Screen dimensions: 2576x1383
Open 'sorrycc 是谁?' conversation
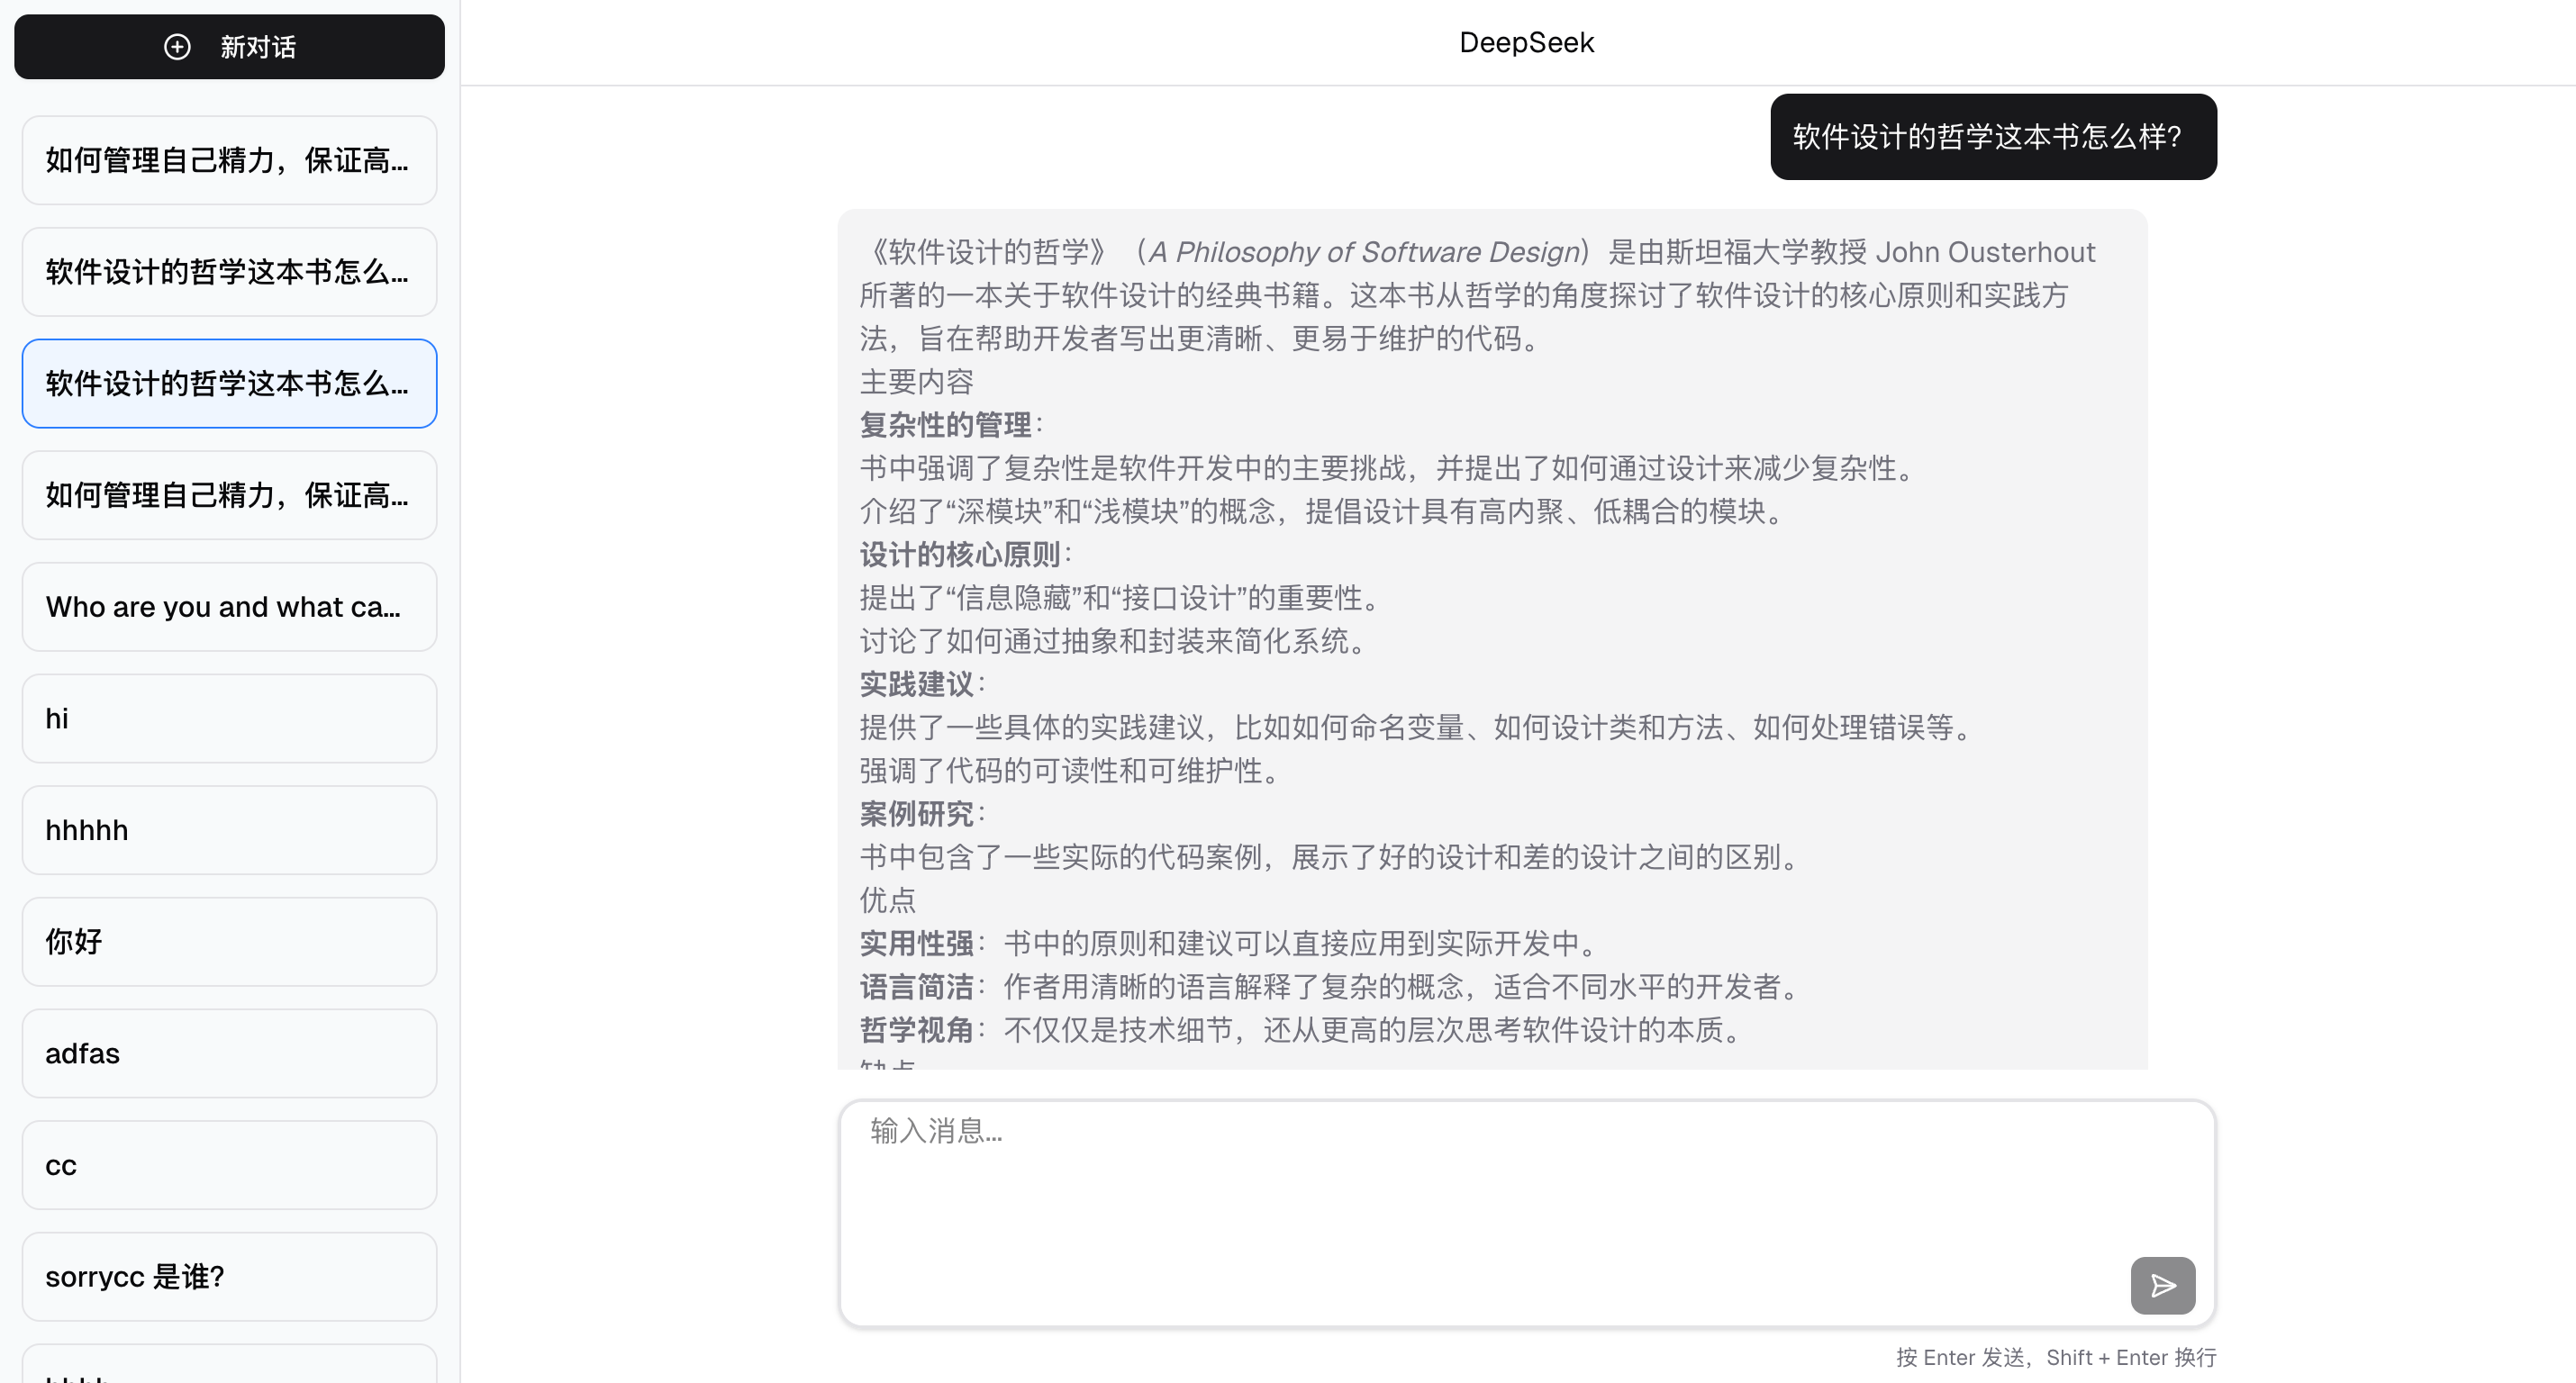click(229, 1277)
